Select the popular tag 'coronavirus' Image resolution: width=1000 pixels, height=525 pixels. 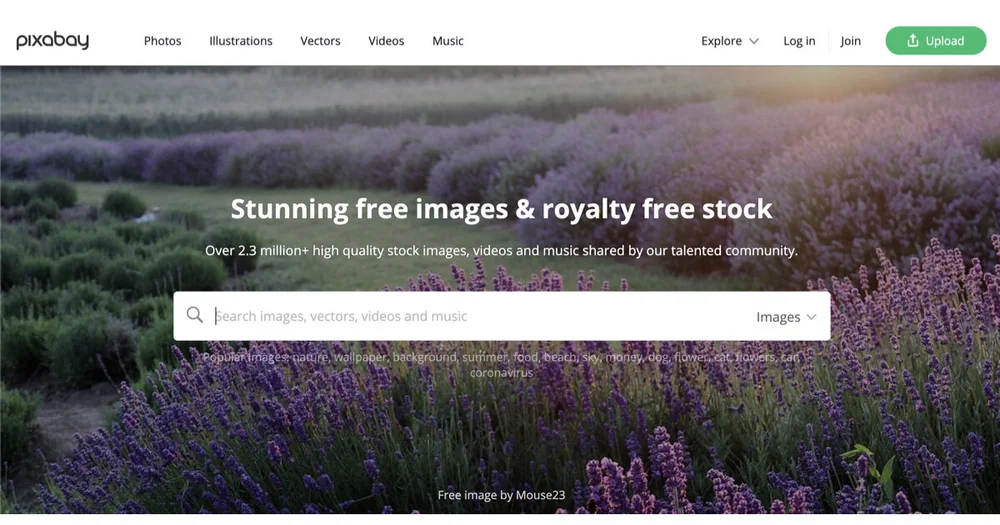(x=501, y=373)
